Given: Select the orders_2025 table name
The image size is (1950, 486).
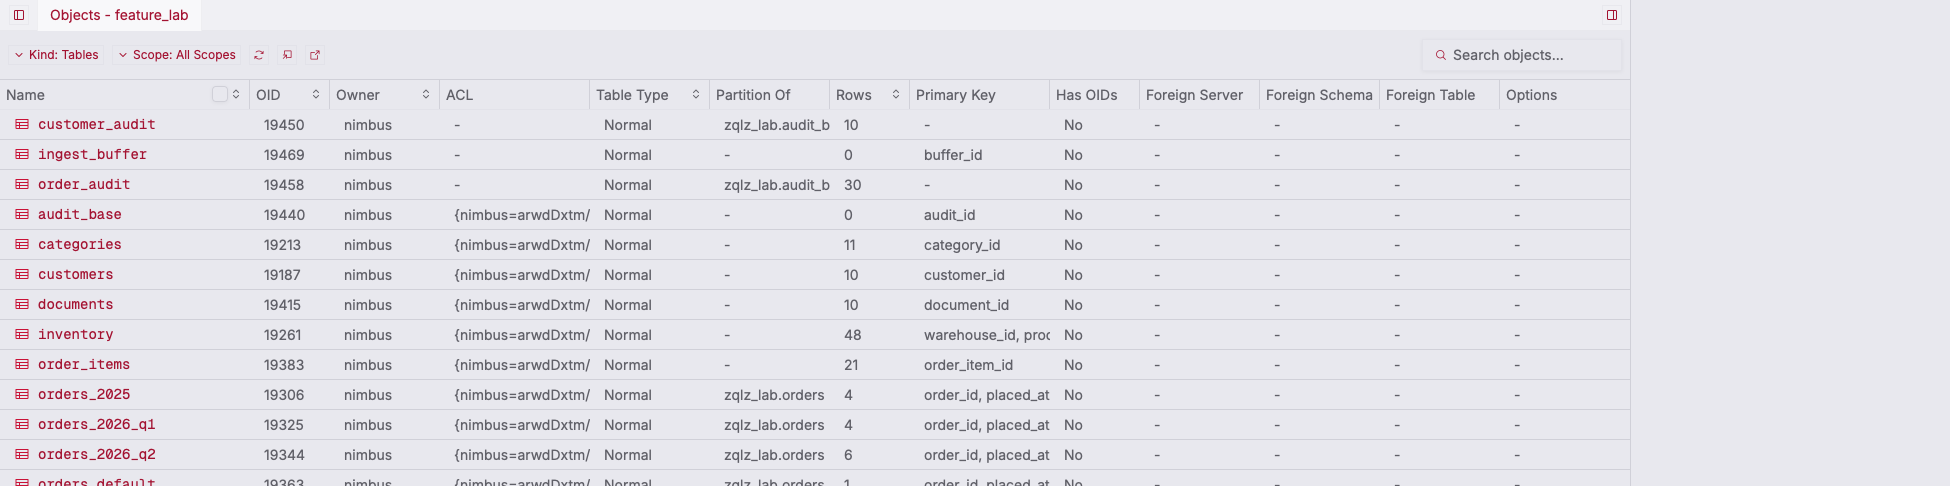Looking at the screenshot, I should pyautogui.click(x=84, y=395).
